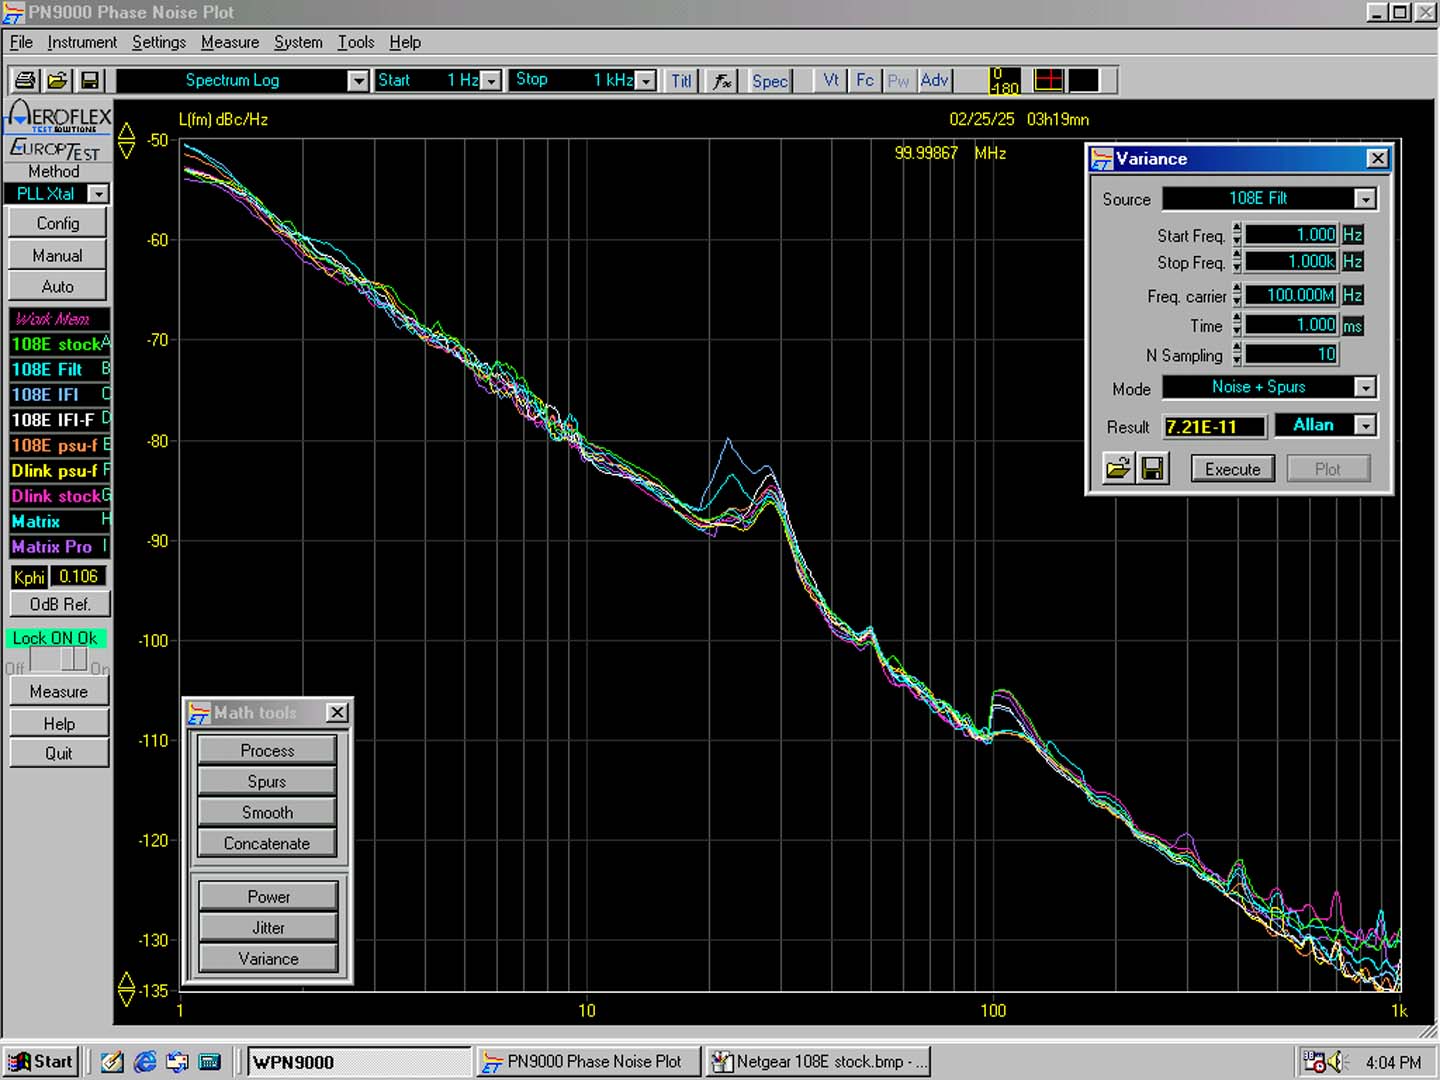This screenshot has width=1440, height=1080.
Task: Select the 108E Filt trace memory
Action: (x=59, y=369)
